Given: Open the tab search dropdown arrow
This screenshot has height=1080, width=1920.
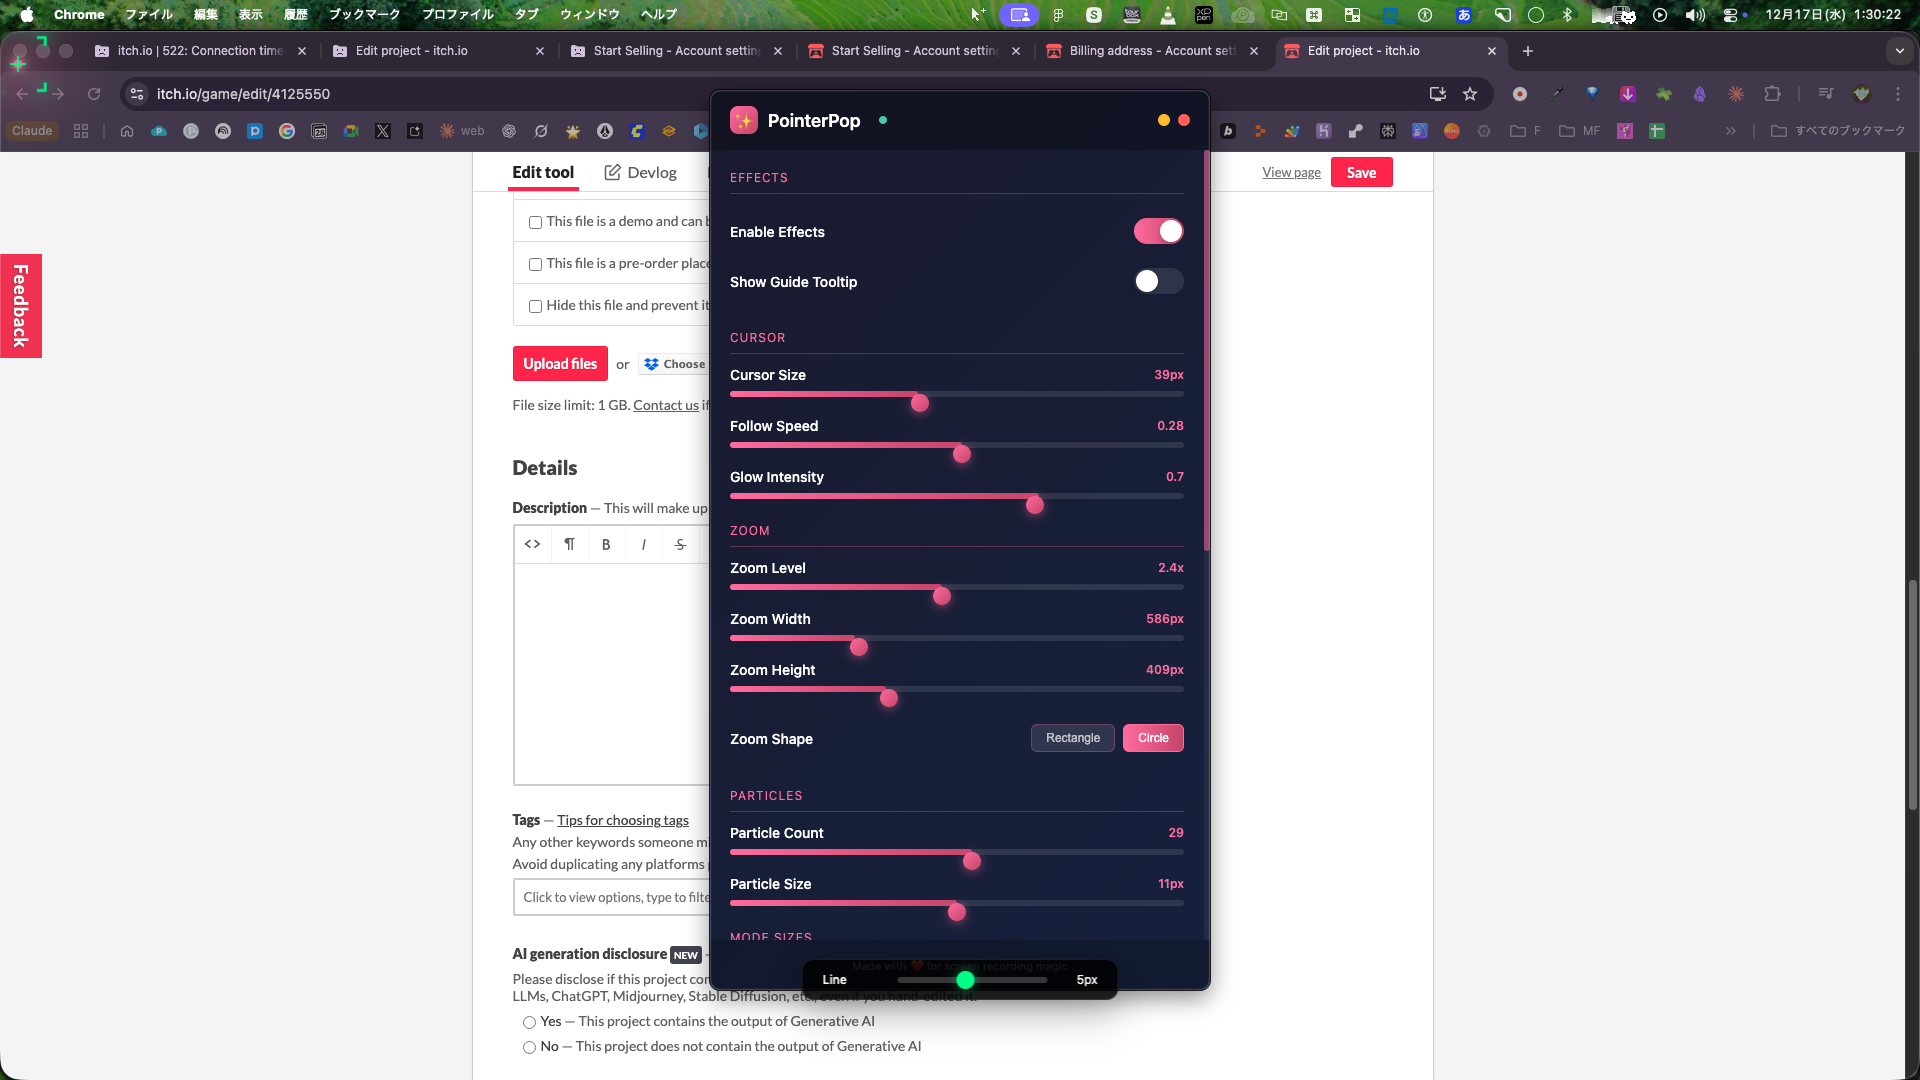Looking at the screenshot, I should (1899, 51).
